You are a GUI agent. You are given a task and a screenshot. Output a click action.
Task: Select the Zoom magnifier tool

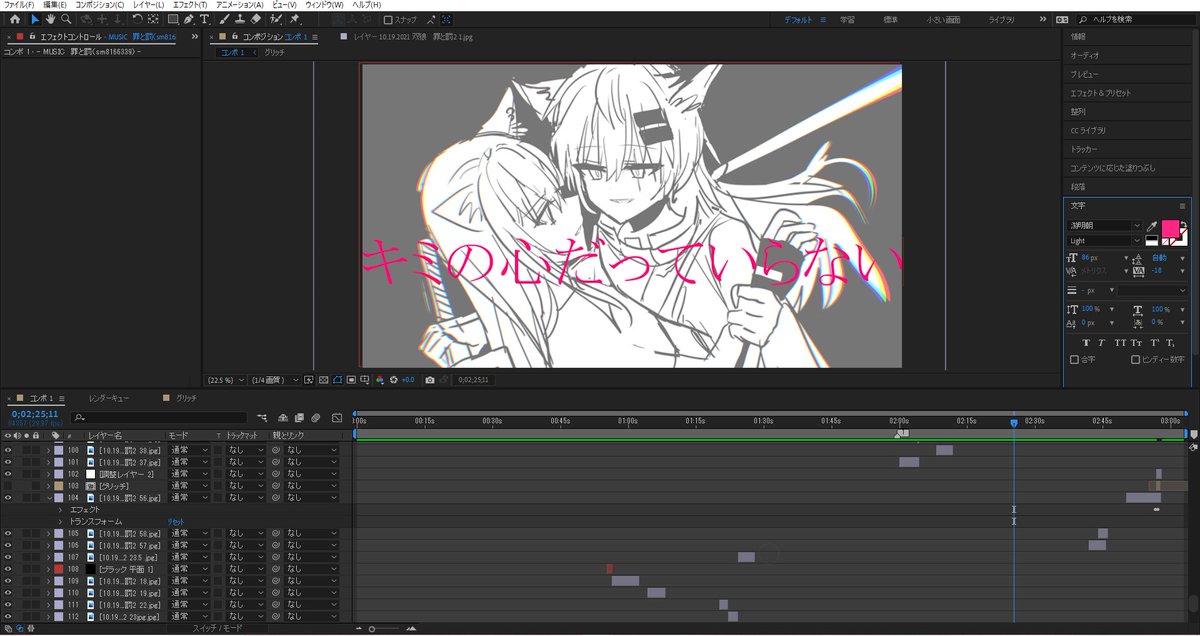coord(66,19)
